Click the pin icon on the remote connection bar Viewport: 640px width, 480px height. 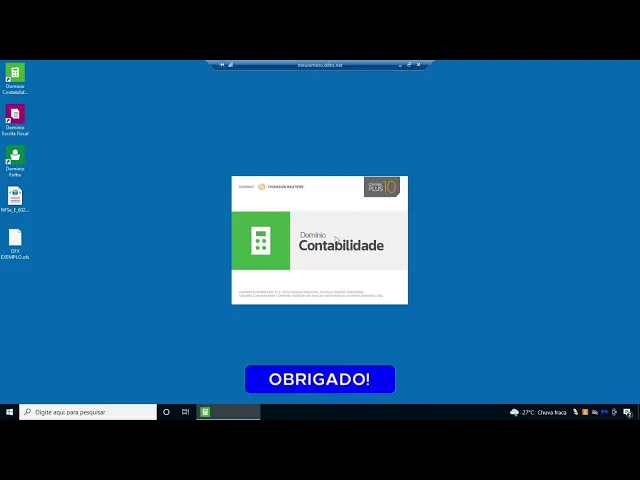tap(222, 65)
